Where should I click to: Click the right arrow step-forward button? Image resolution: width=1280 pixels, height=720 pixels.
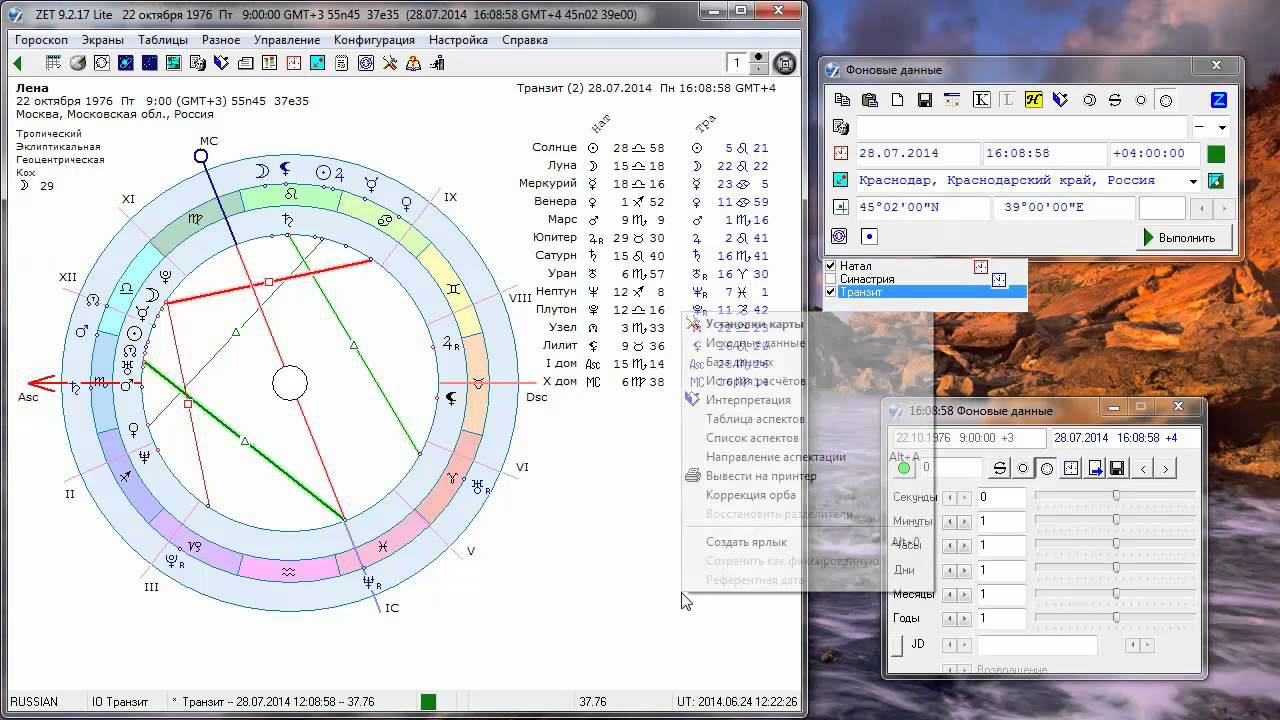(x=1166, y=468)
